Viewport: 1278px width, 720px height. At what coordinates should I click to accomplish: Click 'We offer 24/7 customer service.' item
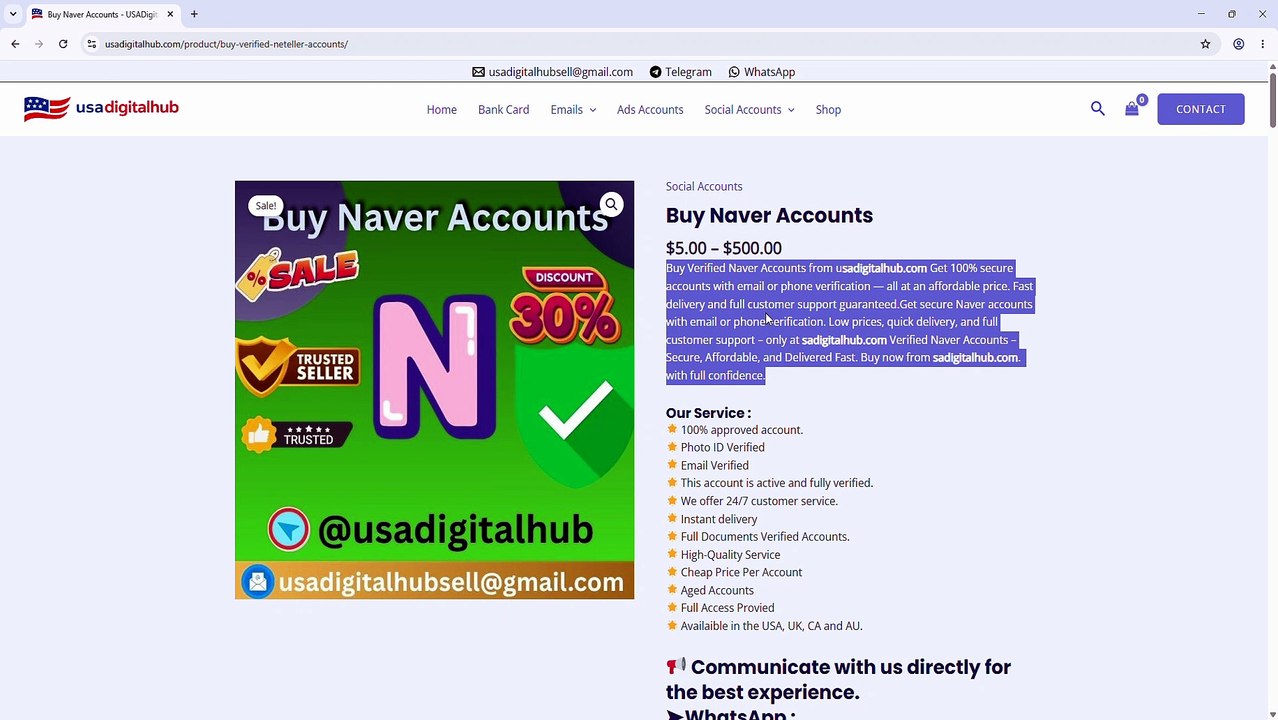pos(759,501)
